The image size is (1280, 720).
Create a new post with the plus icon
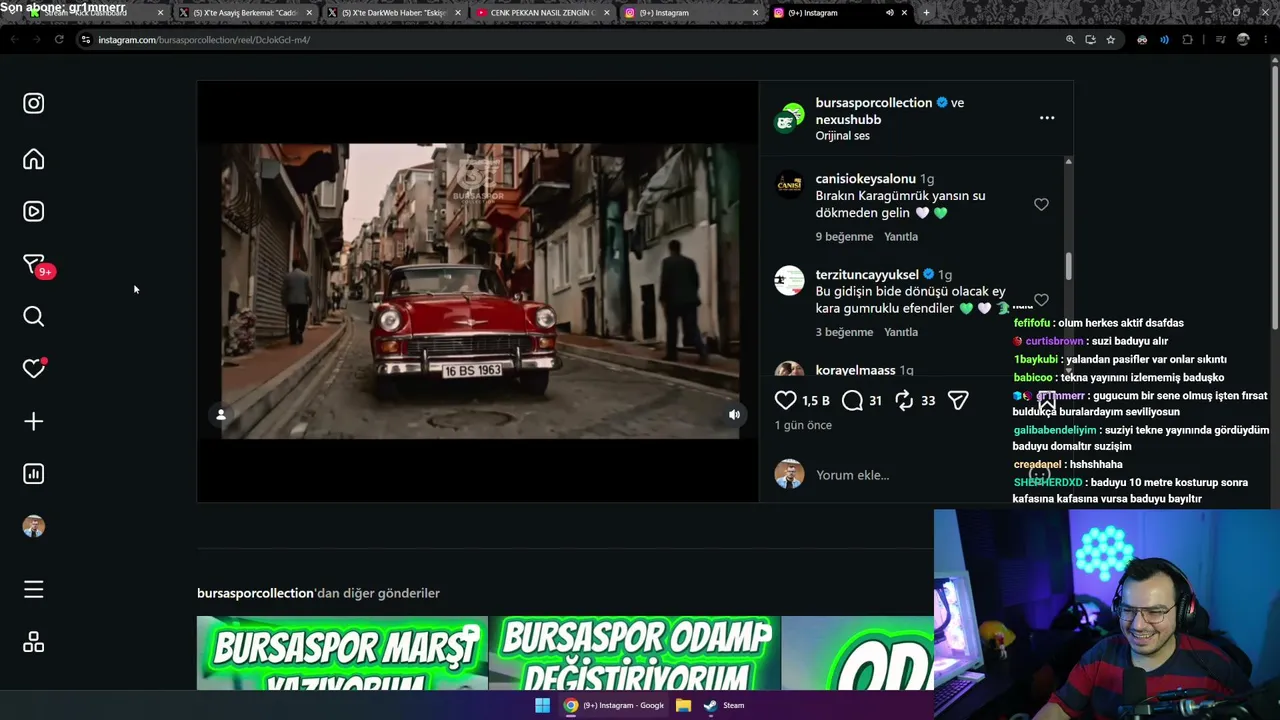coord(34,421)
